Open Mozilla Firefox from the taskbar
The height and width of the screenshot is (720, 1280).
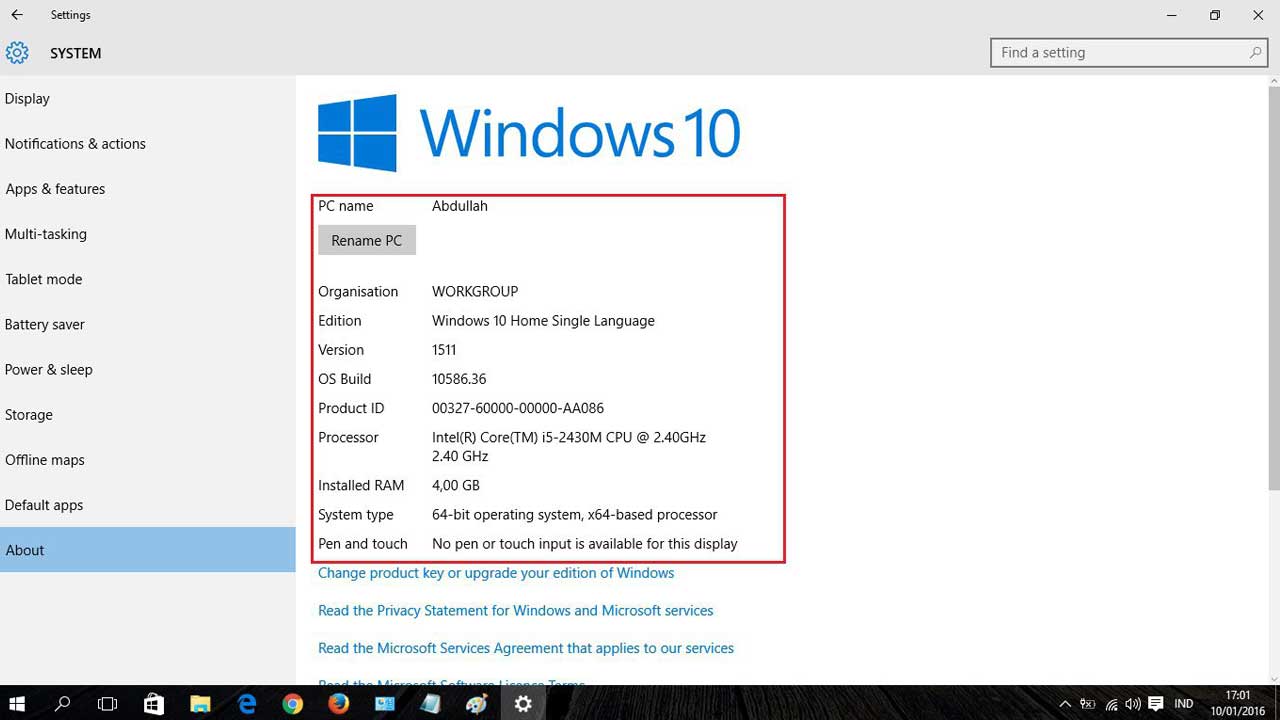338,703
